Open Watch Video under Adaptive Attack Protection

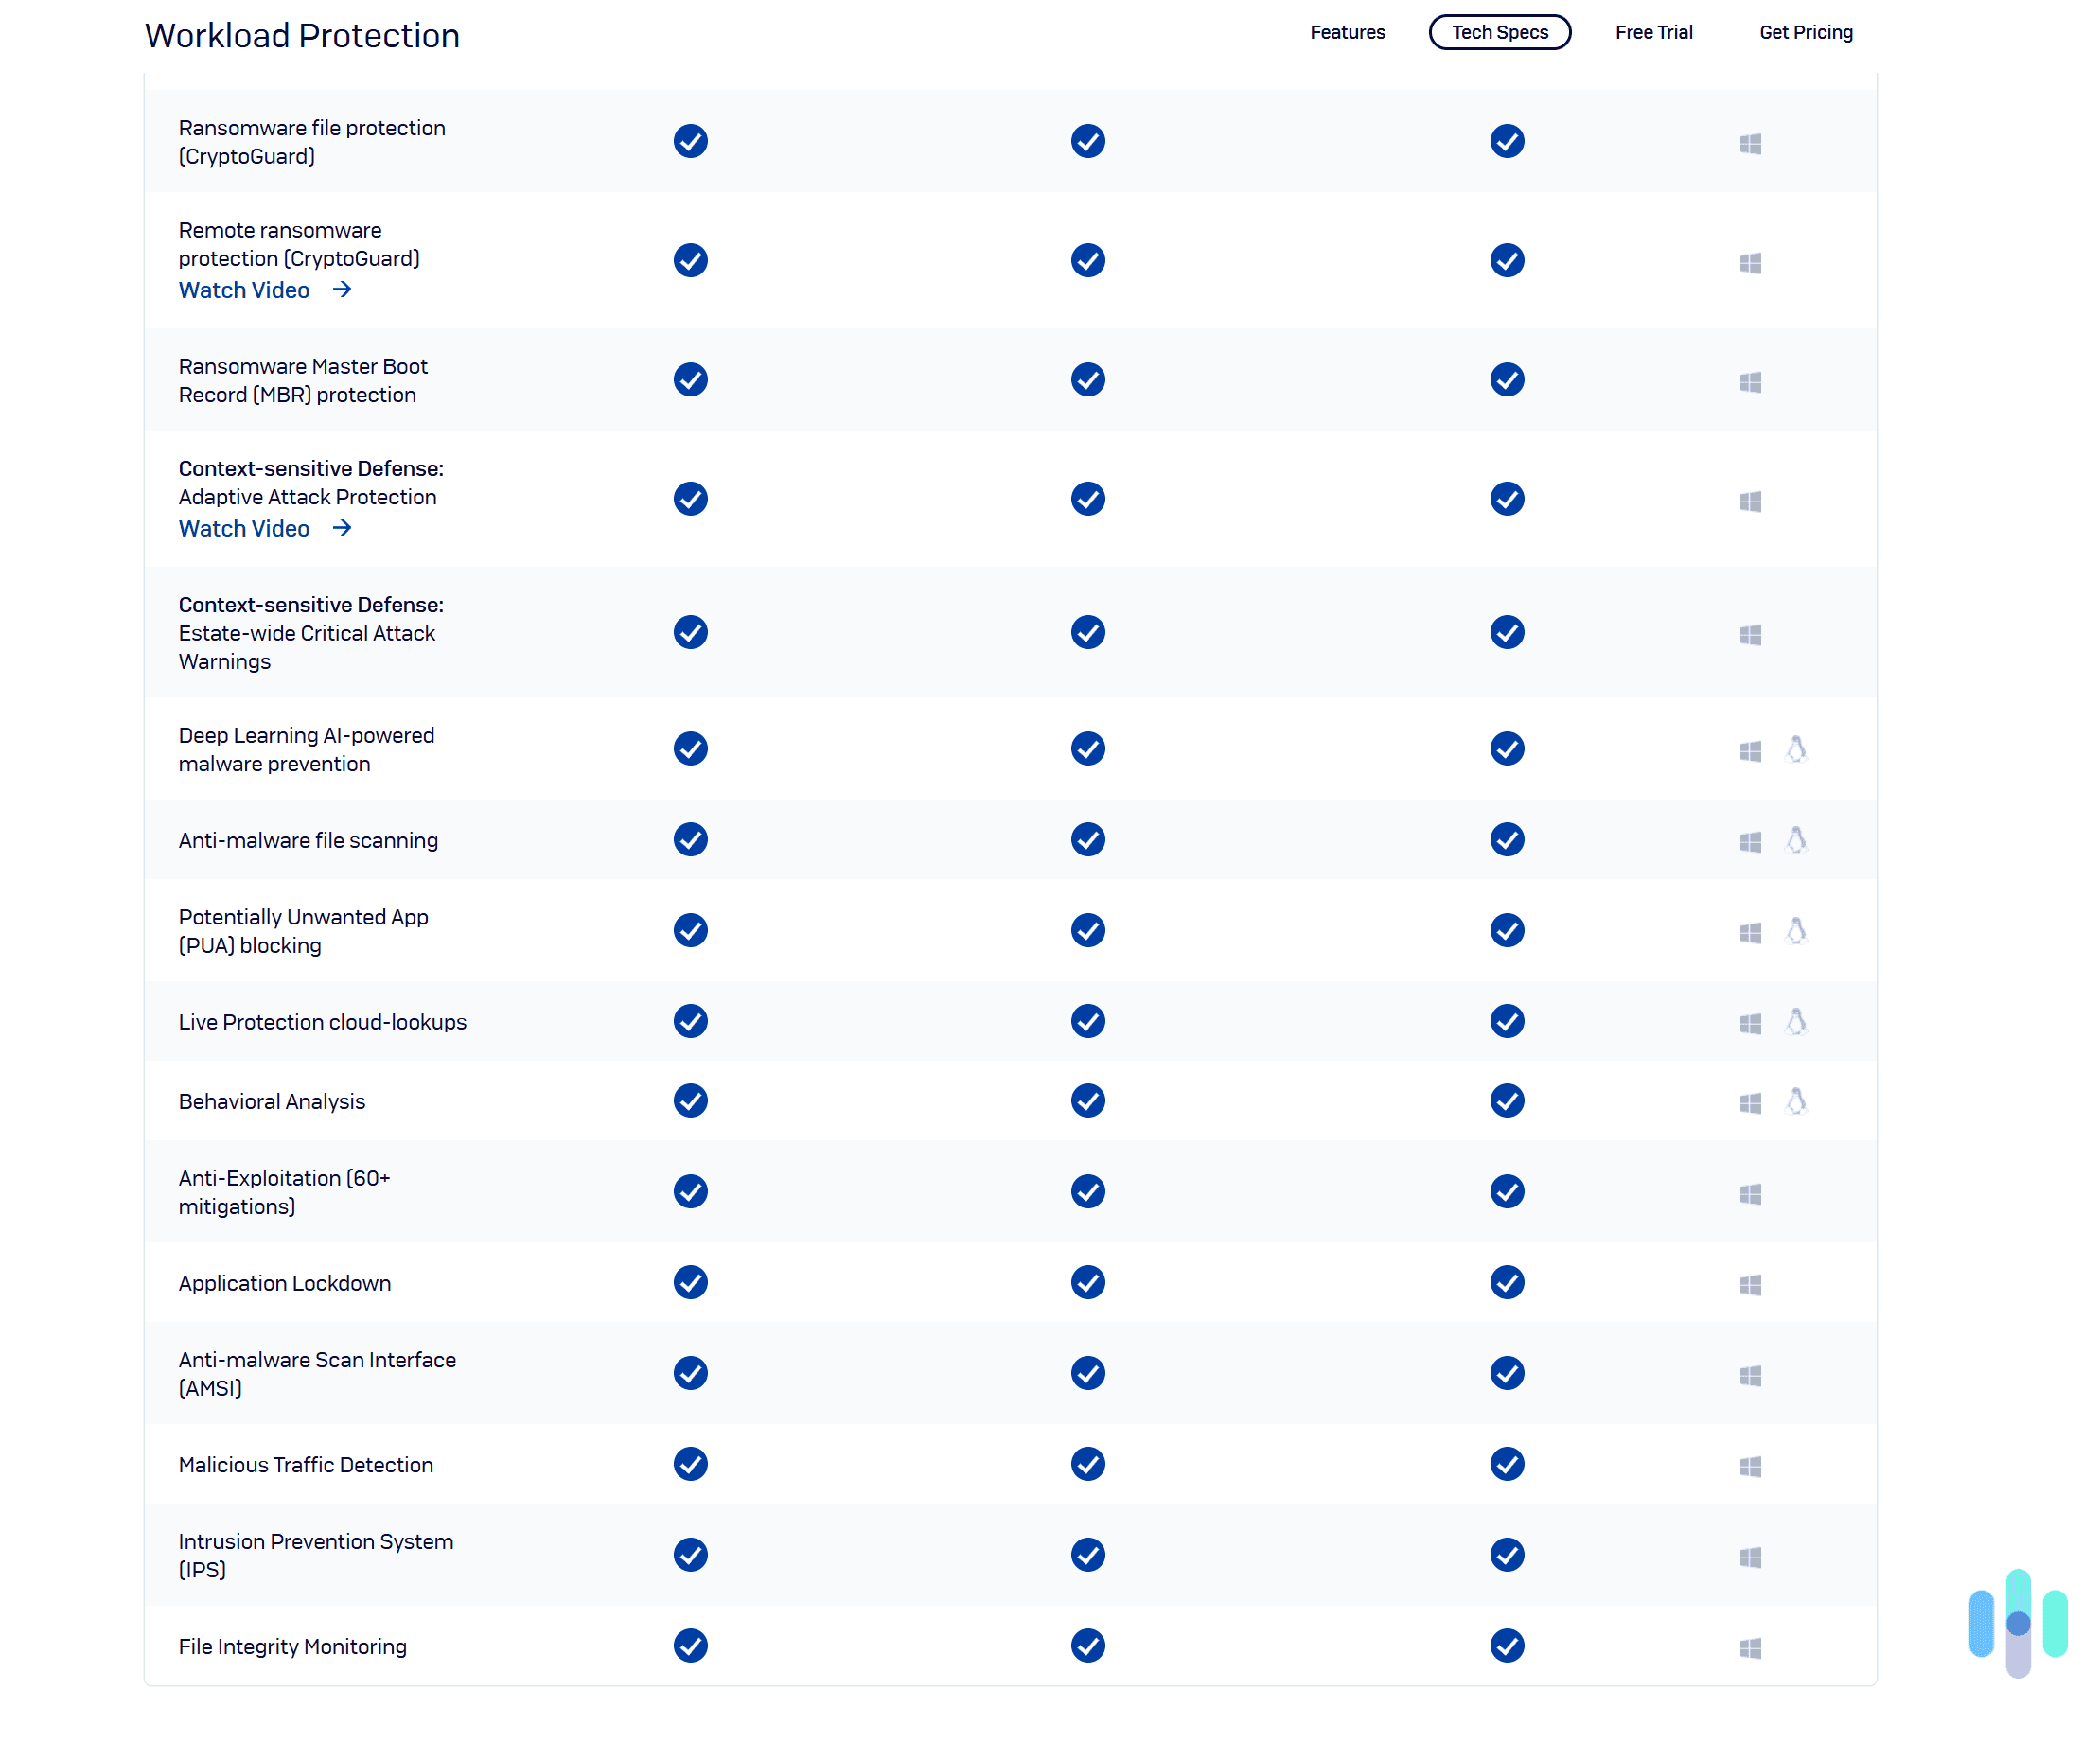click(x=244, y=528)
